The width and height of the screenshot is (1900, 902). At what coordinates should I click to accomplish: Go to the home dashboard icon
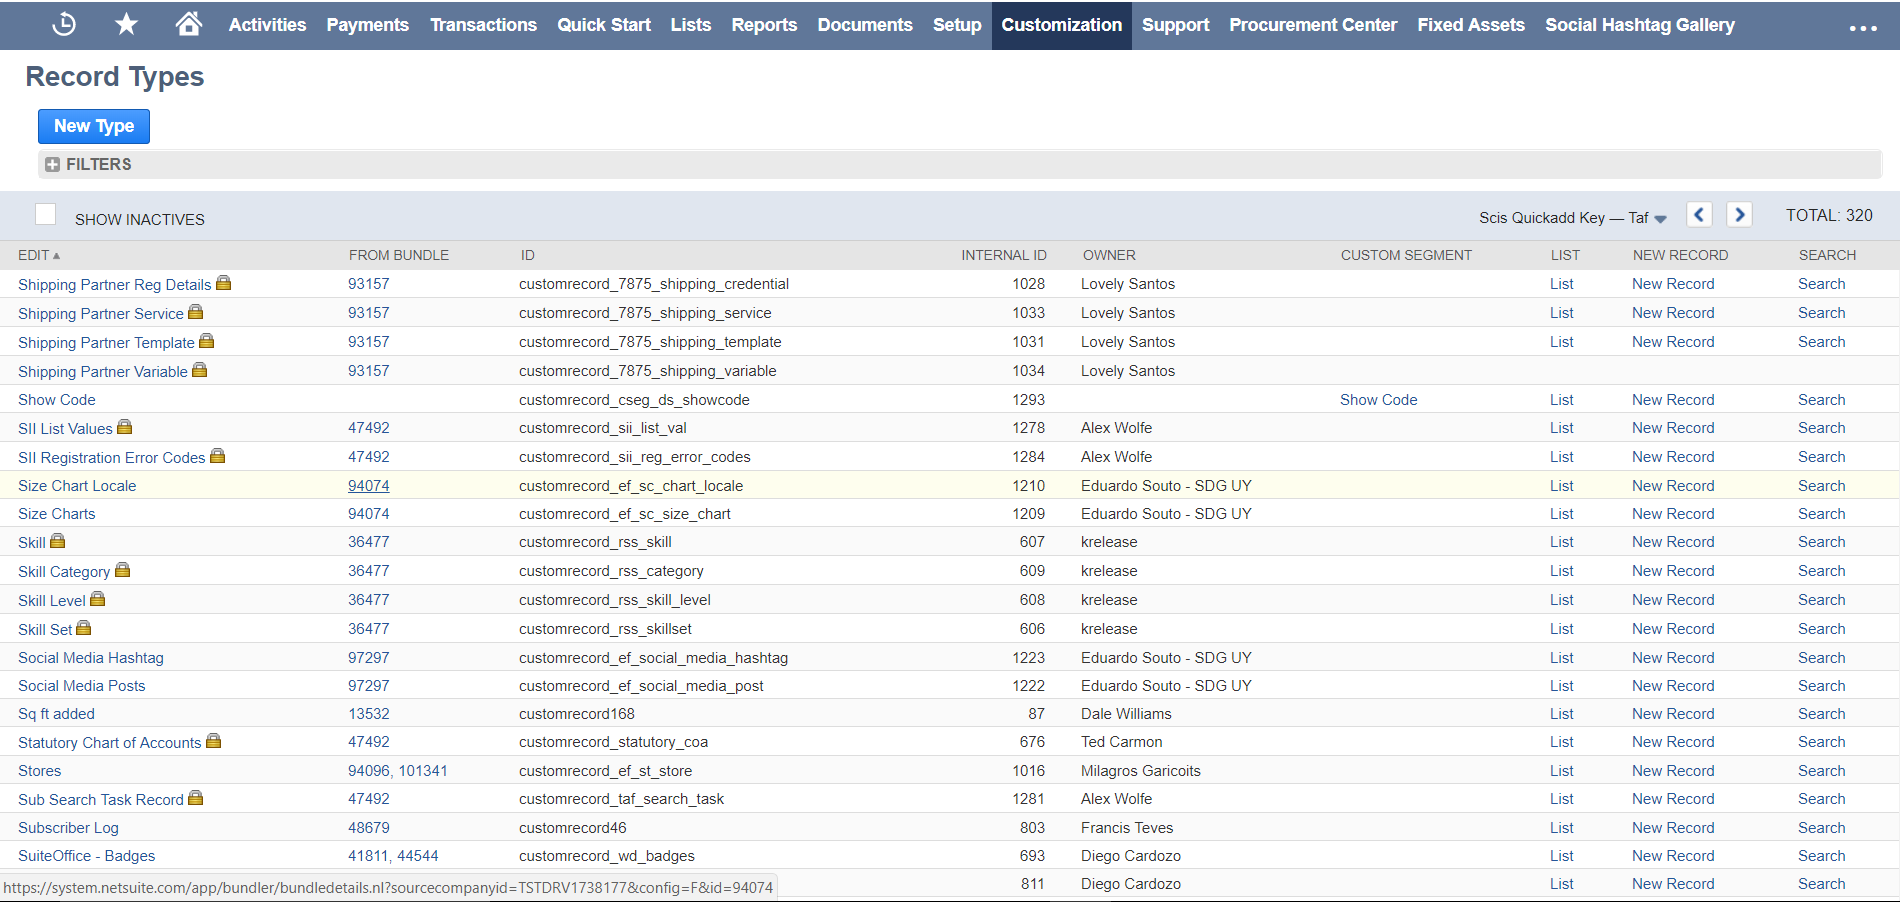188,24
